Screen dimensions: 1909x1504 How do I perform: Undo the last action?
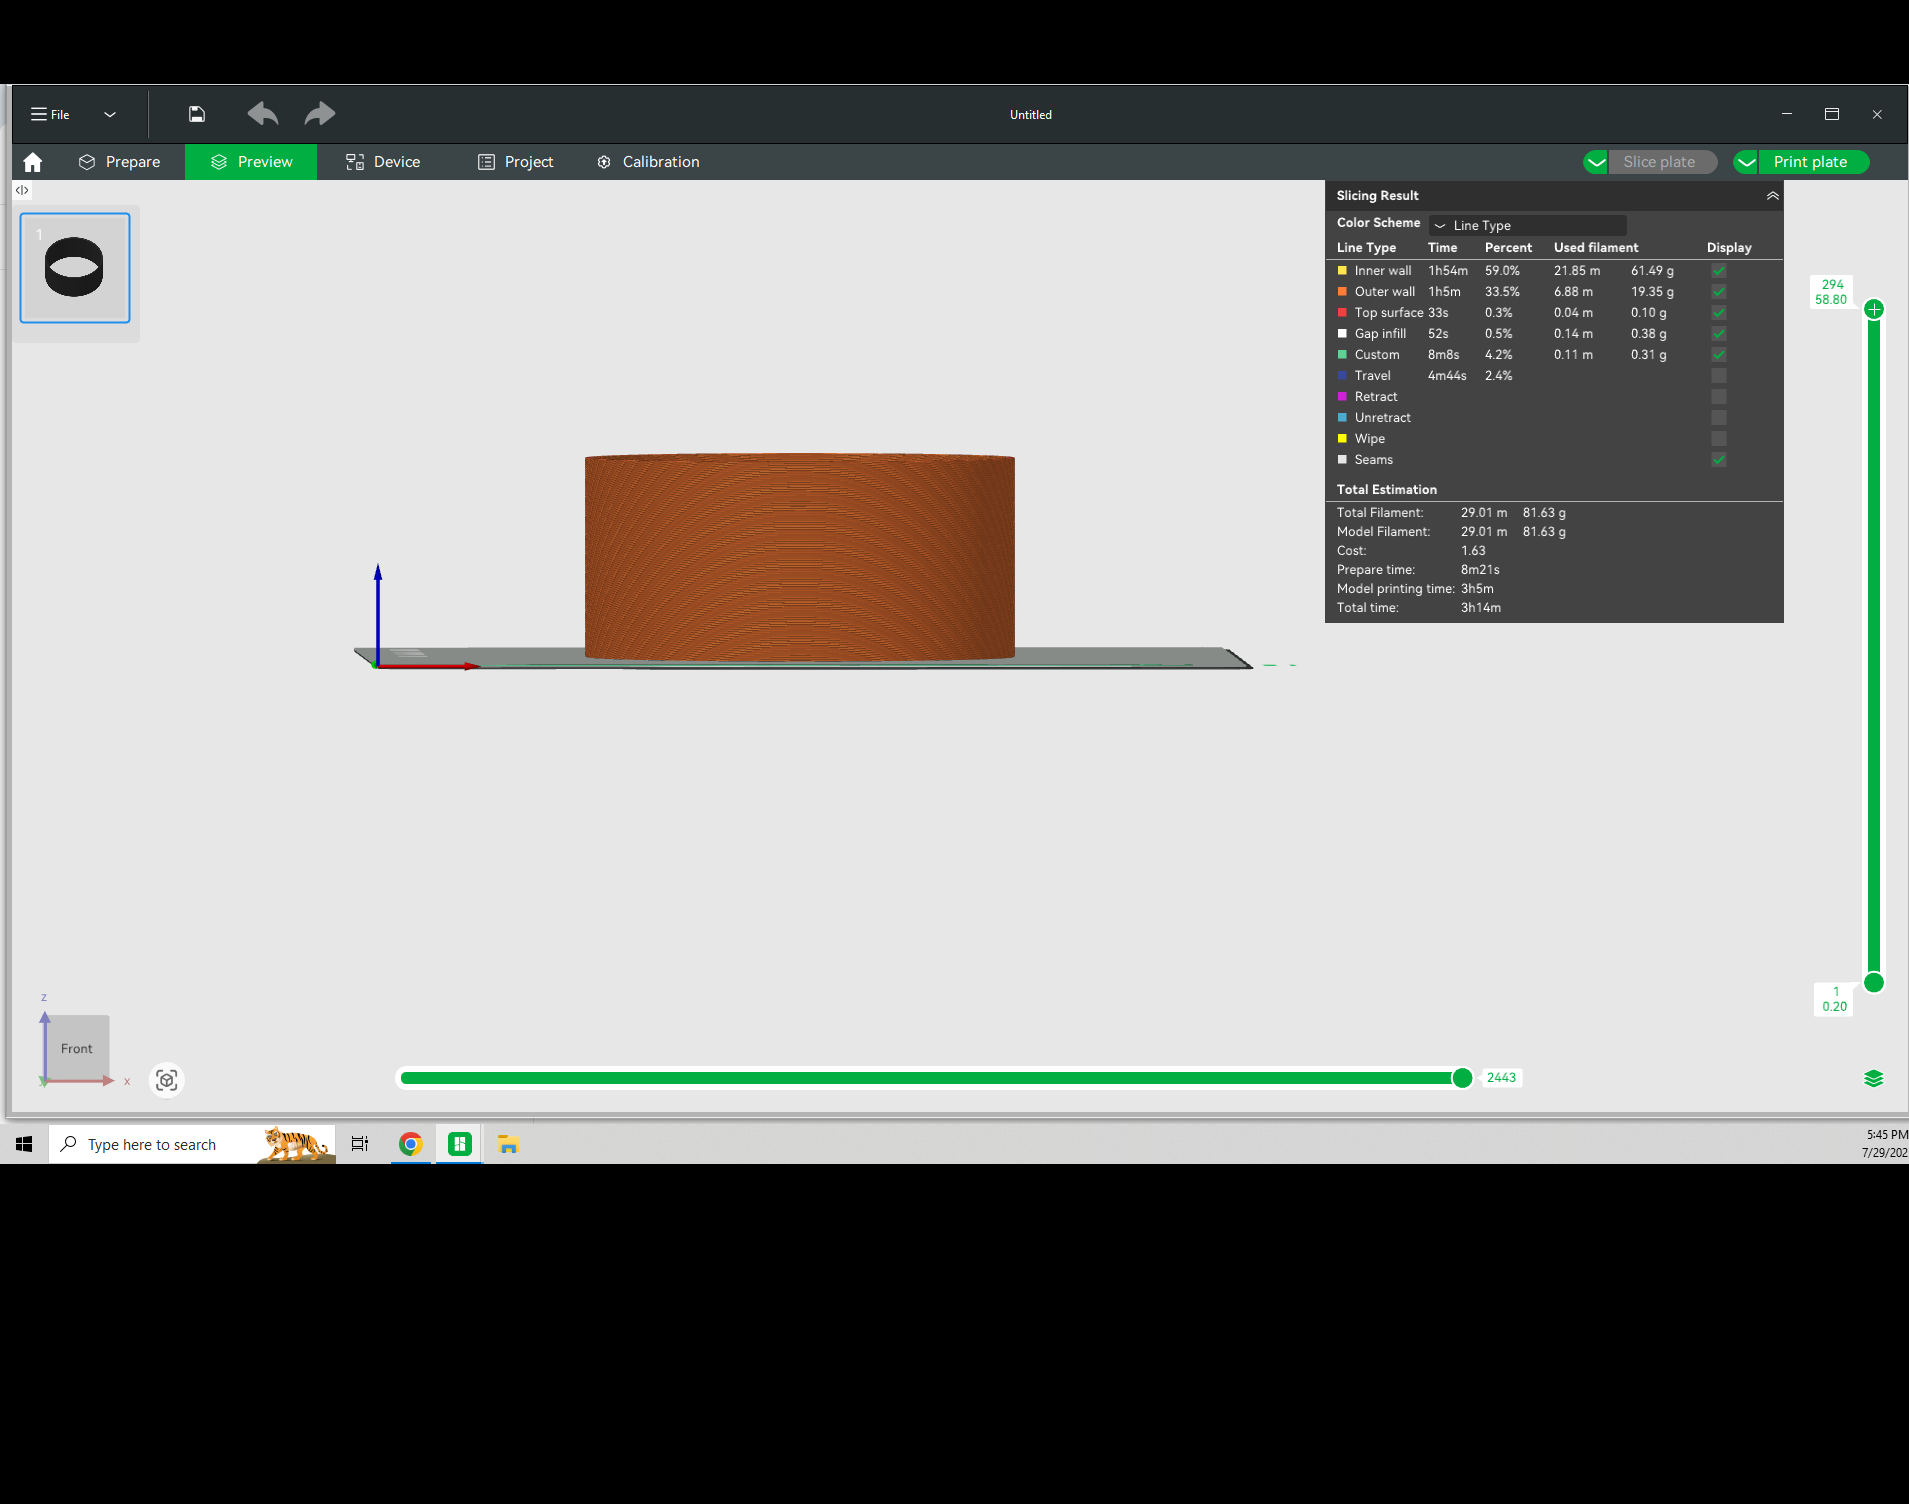(263, 114)
